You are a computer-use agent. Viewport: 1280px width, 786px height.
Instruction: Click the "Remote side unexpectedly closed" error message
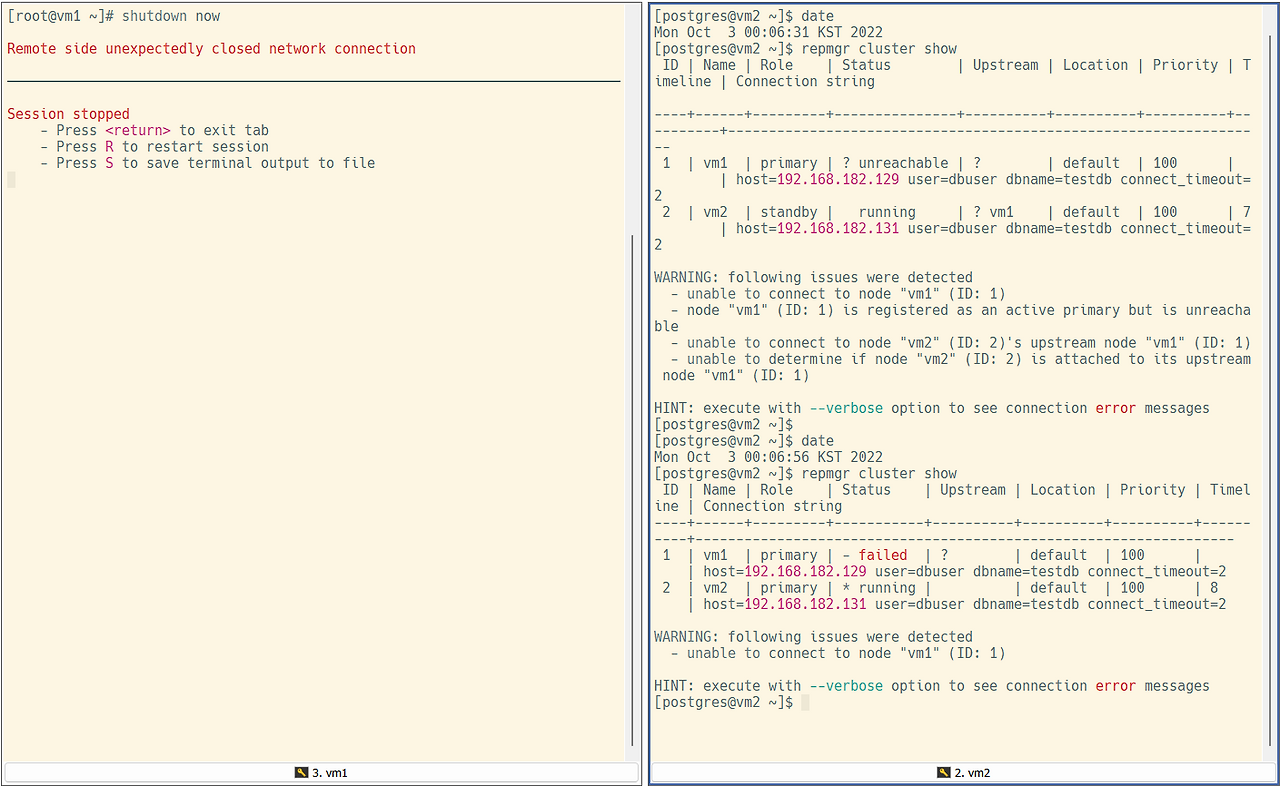(x=134, y=48)
